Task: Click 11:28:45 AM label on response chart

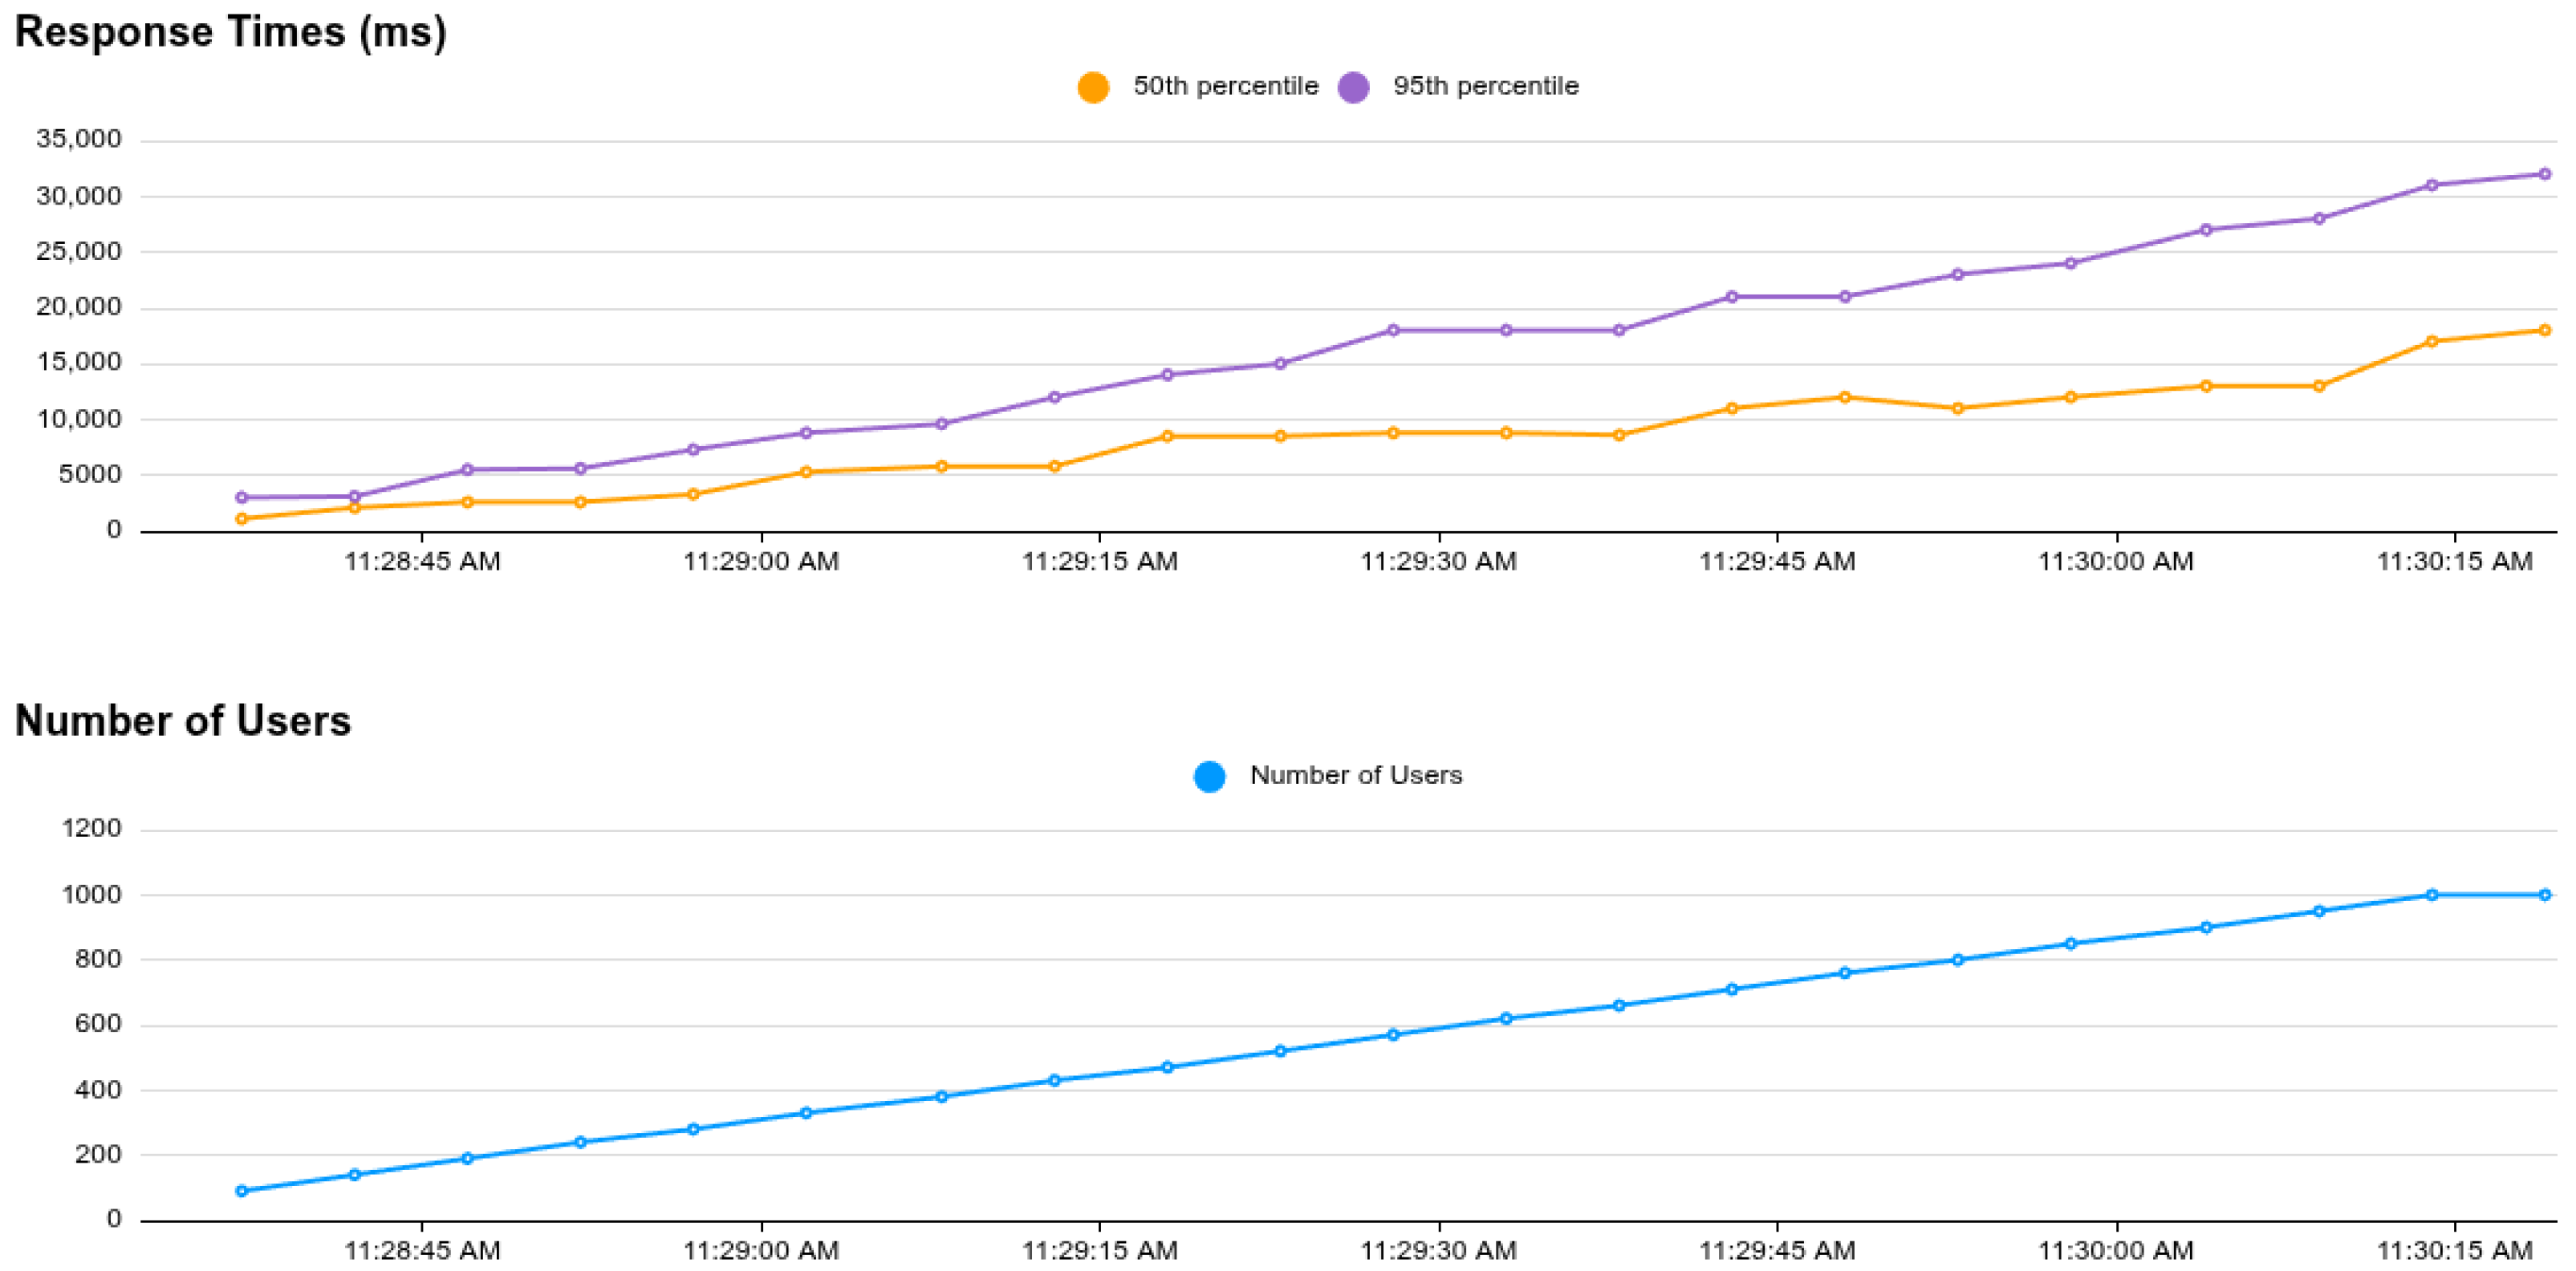Action: click(x=422, y=562)
